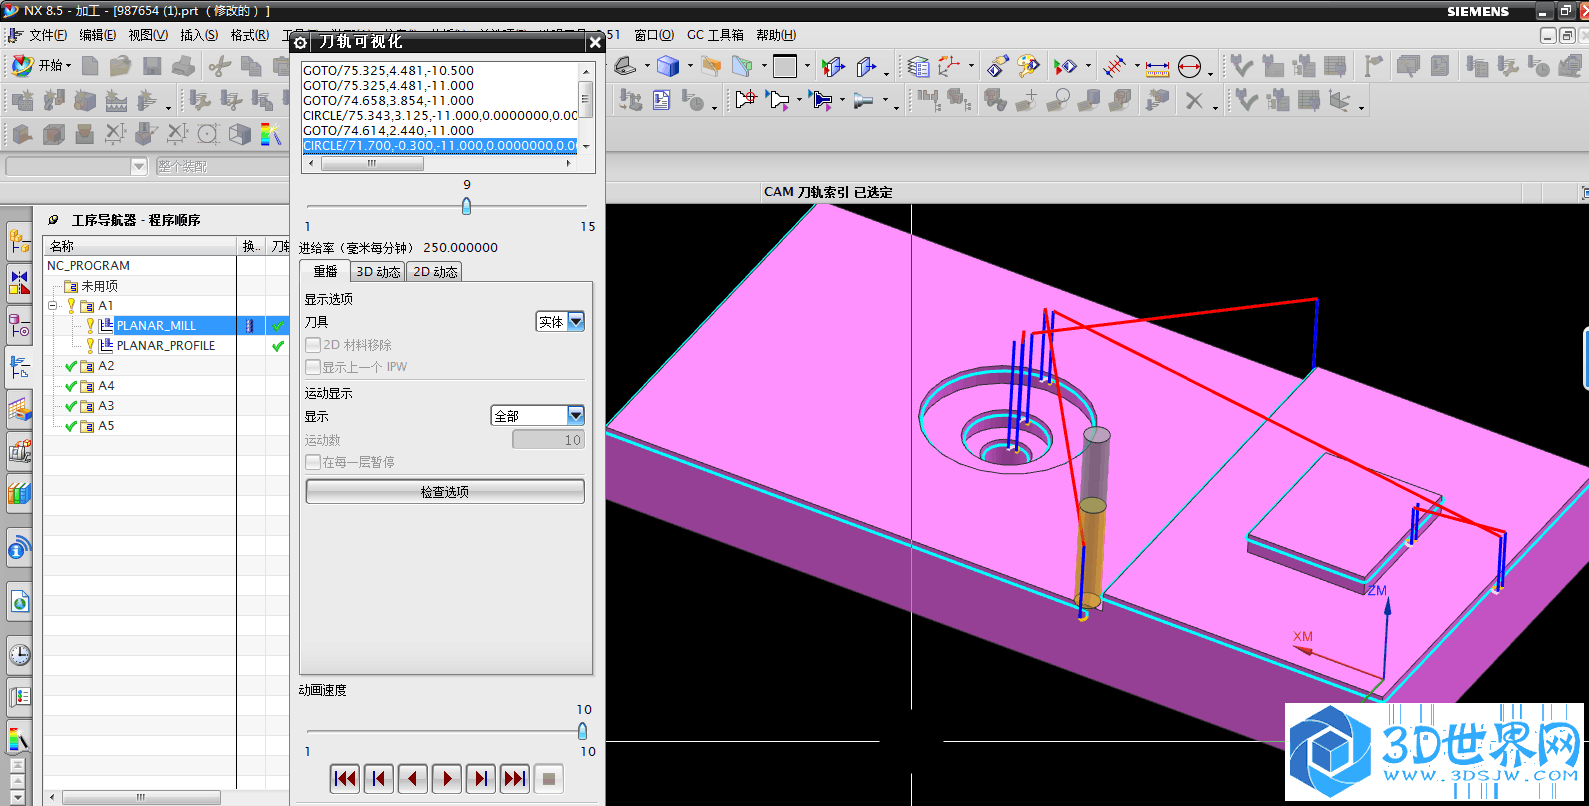
Task: Switch to the 3D 动态 tab
Action: click(378, 272)
